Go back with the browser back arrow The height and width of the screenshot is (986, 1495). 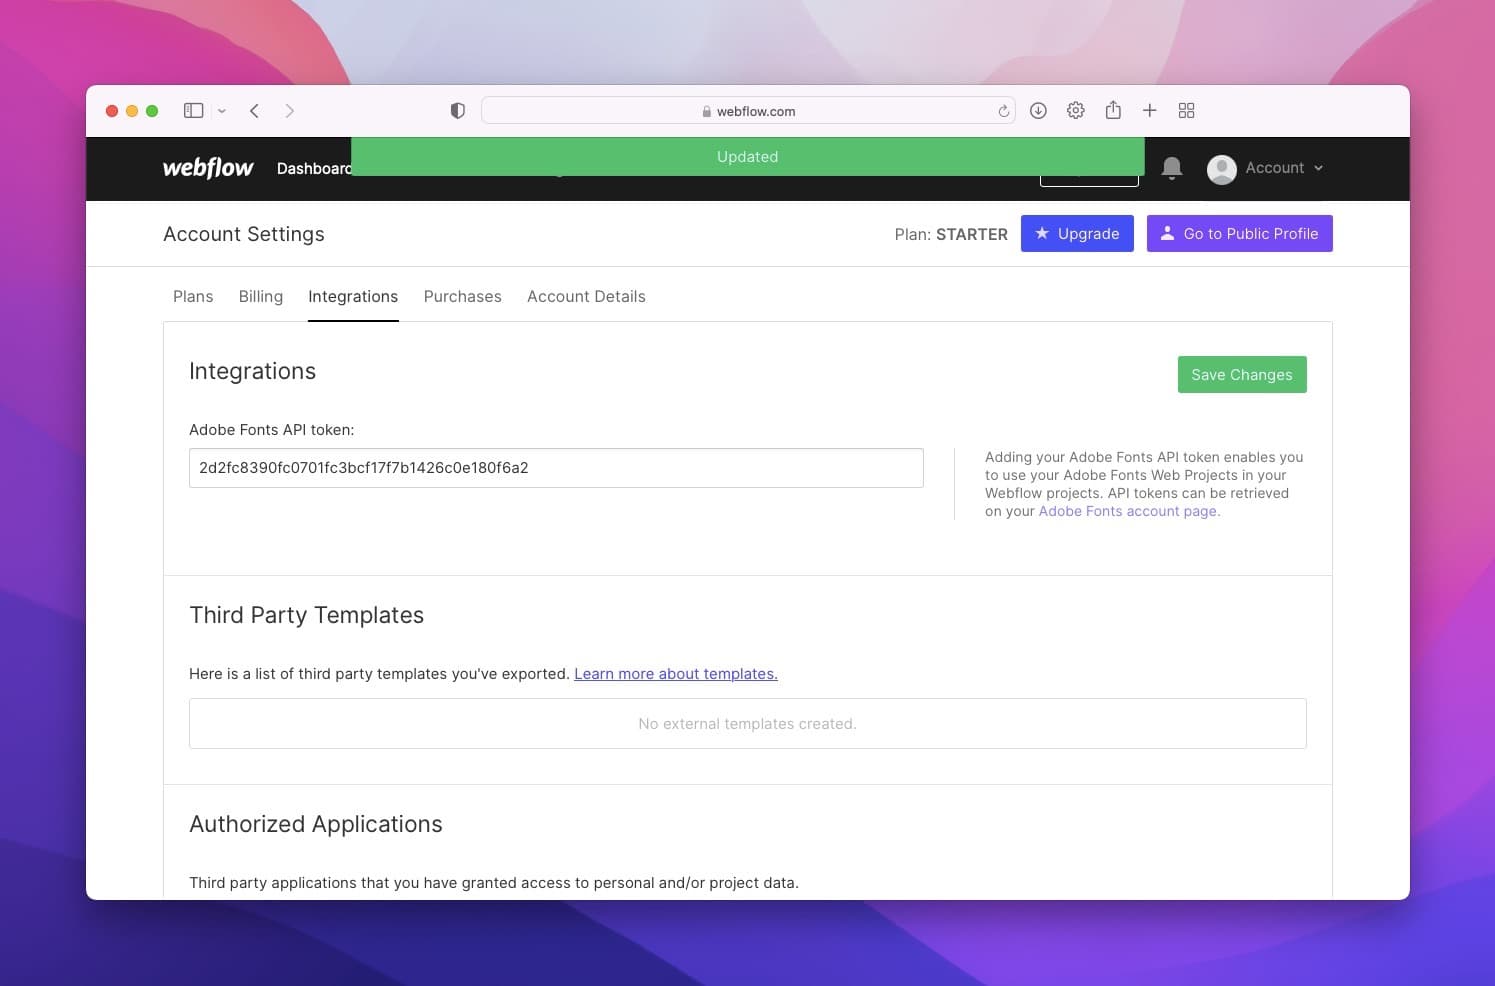pyautogui.click(x=255, y=111)
